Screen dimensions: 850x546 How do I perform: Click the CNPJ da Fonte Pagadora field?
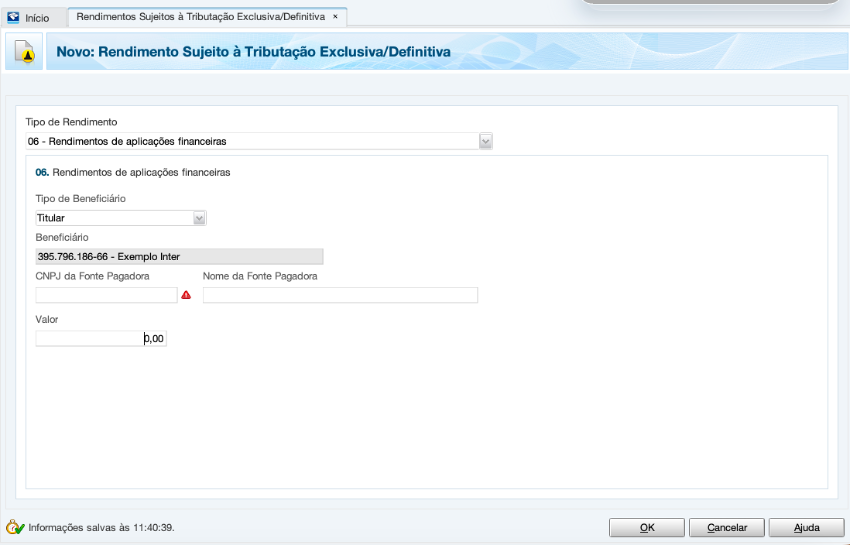106,295
